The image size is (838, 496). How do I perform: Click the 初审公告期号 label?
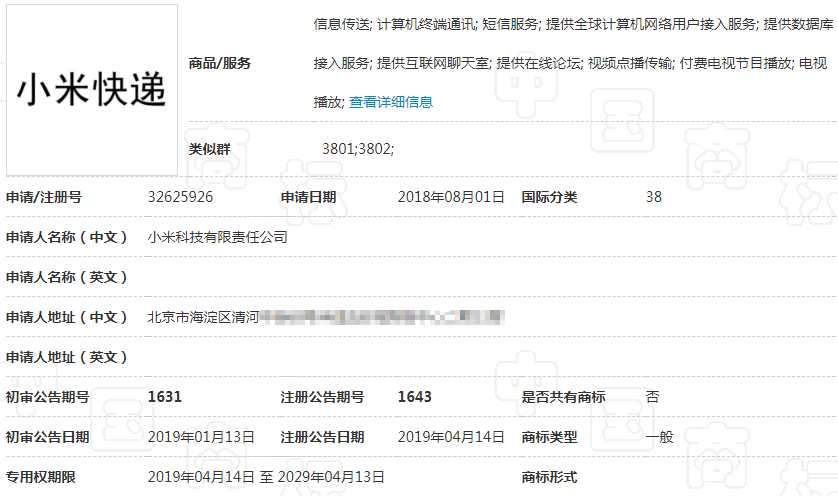point(48,397)
